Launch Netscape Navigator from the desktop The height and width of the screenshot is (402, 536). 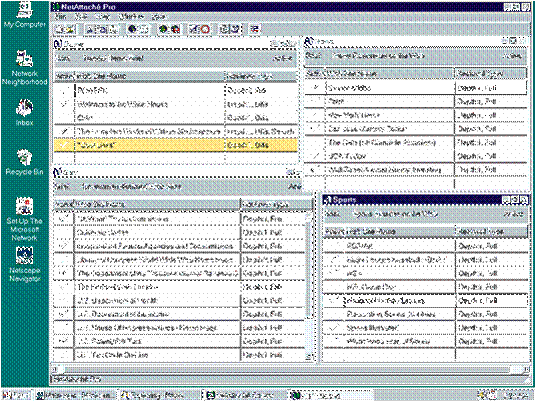24,264
